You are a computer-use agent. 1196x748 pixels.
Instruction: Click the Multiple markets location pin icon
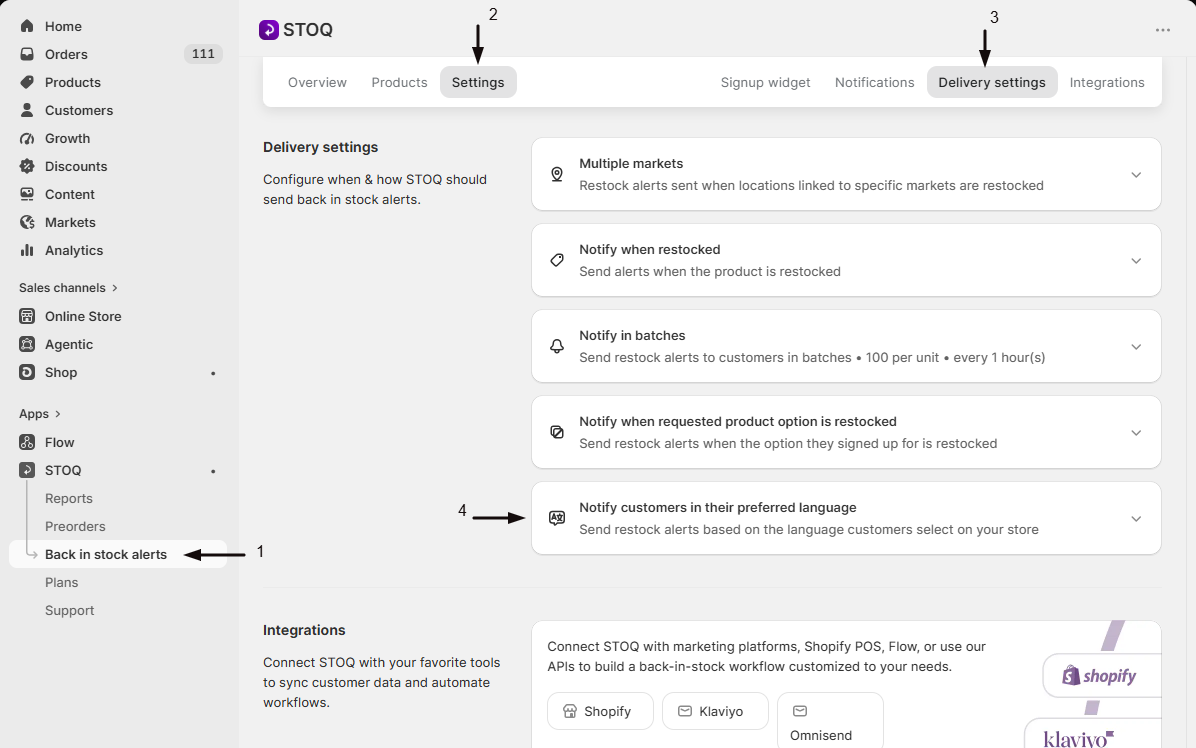tap(557, 175)
